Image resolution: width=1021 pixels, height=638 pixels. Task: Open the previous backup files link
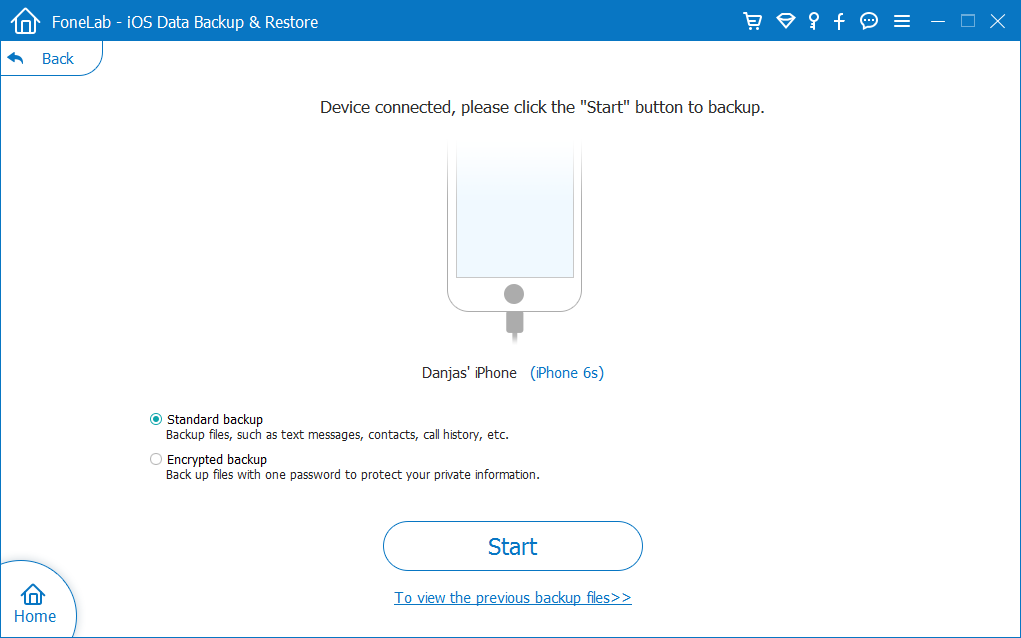(x=512, y=597)
